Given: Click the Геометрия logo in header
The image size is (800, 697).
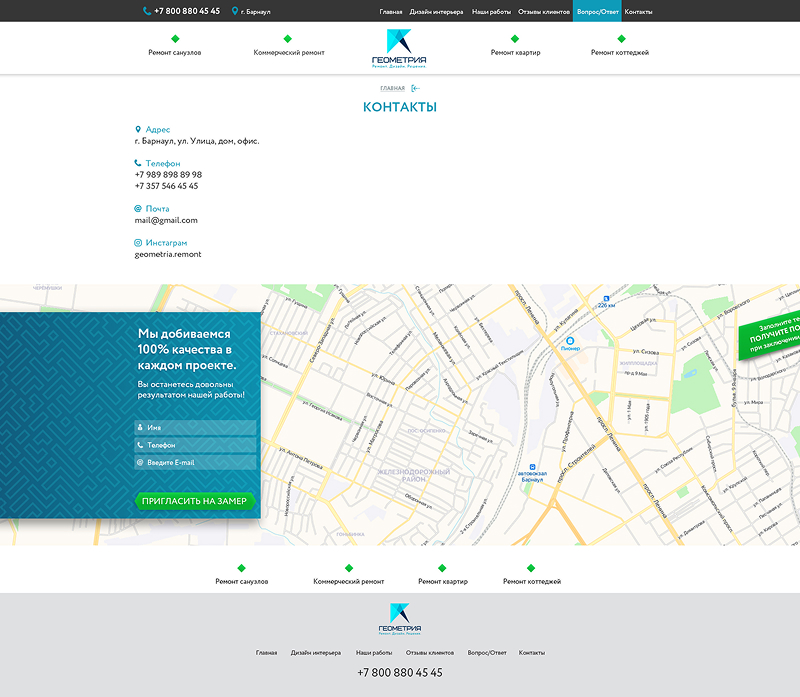Looking at the screenshot, I should click(399, 48).
